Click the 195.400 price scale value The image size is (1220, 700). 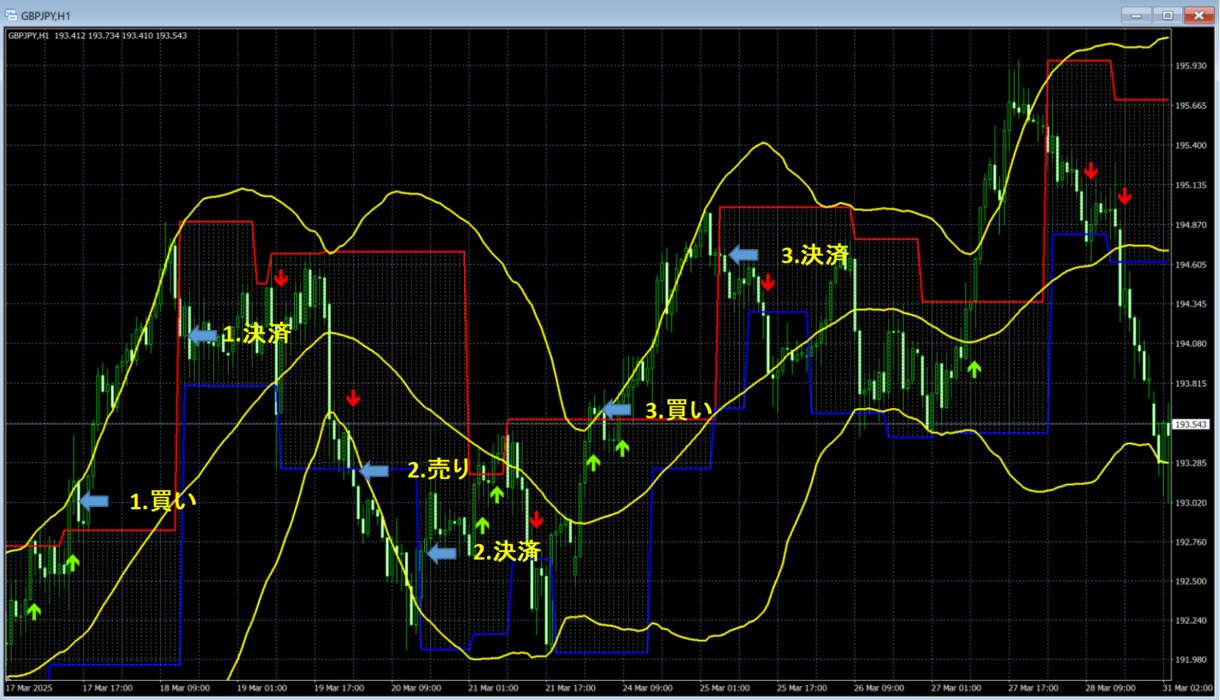pos(1190,146)
